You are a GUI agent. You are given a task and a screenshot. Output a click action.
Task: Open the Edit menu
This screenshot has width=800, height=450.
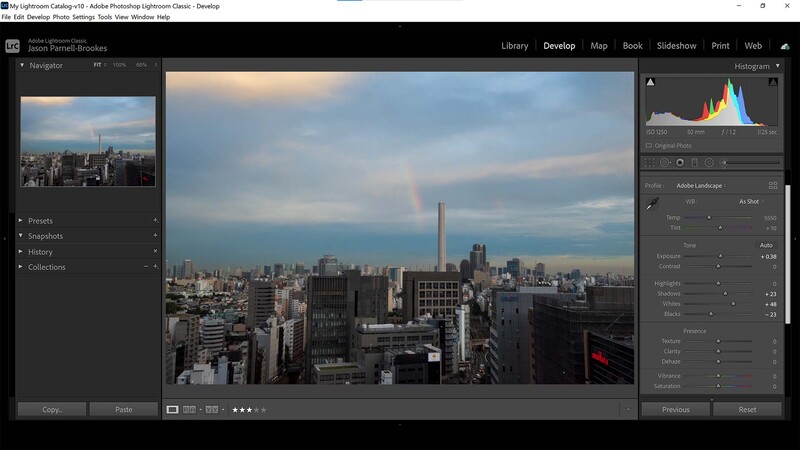click(19, 17)
